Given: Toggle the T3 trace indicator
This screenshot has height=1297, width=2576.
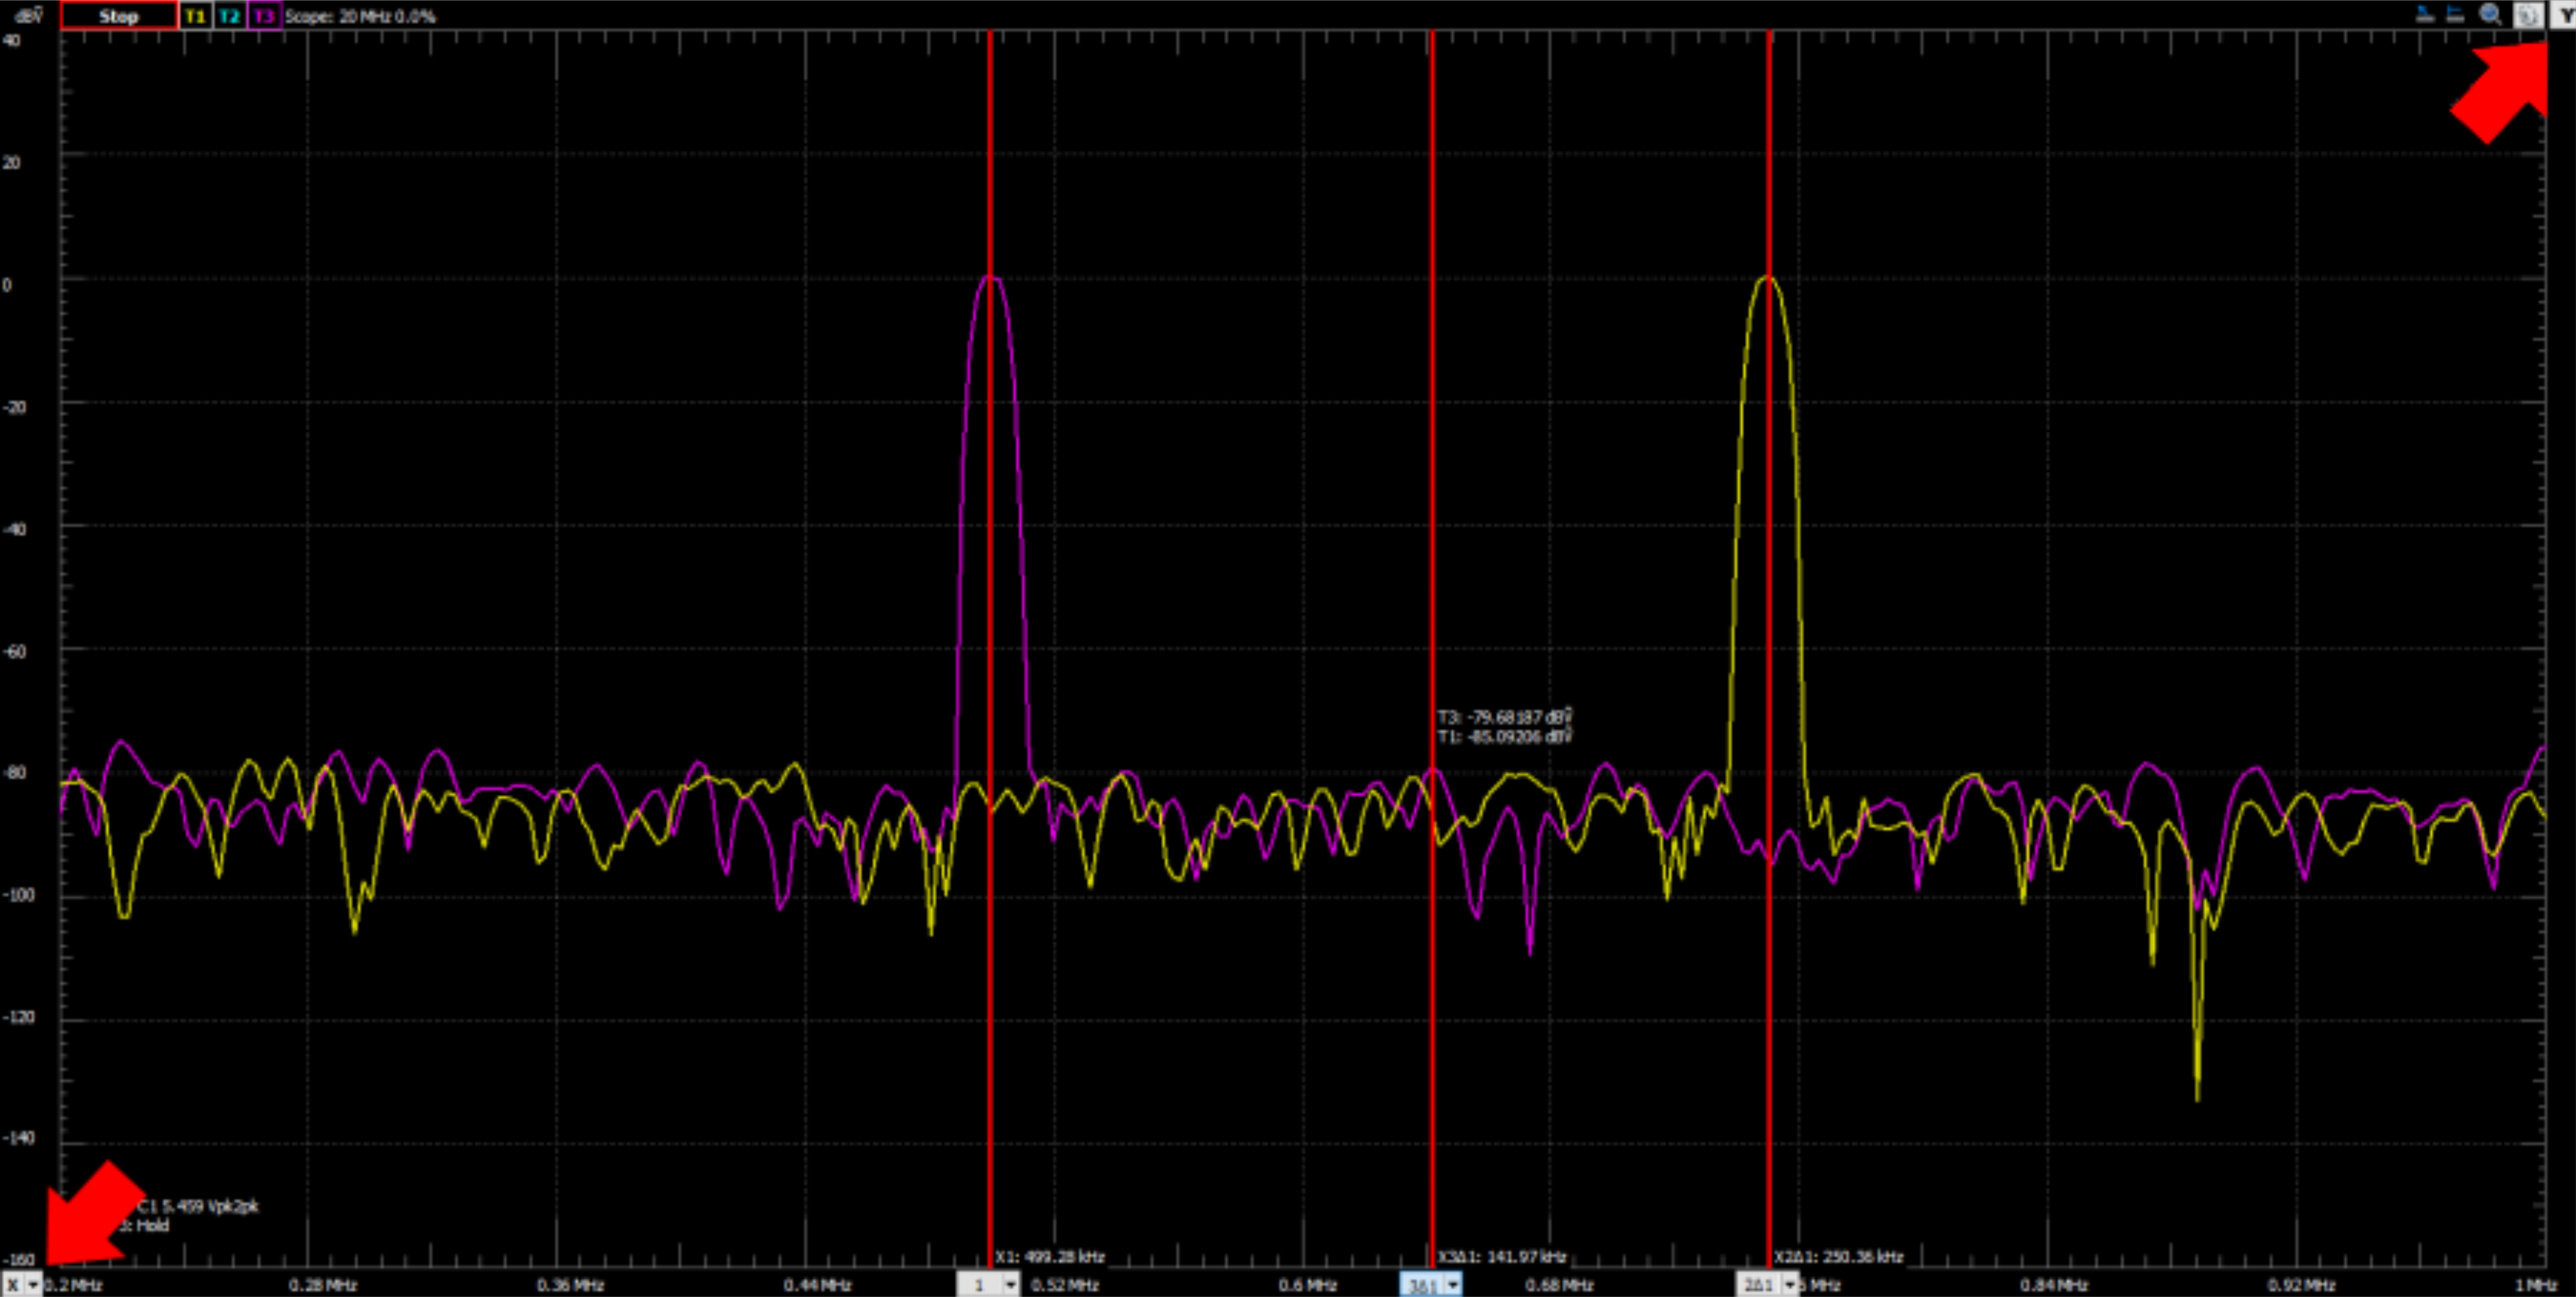Looking at the screenshot, I should (x=264, y=16).
